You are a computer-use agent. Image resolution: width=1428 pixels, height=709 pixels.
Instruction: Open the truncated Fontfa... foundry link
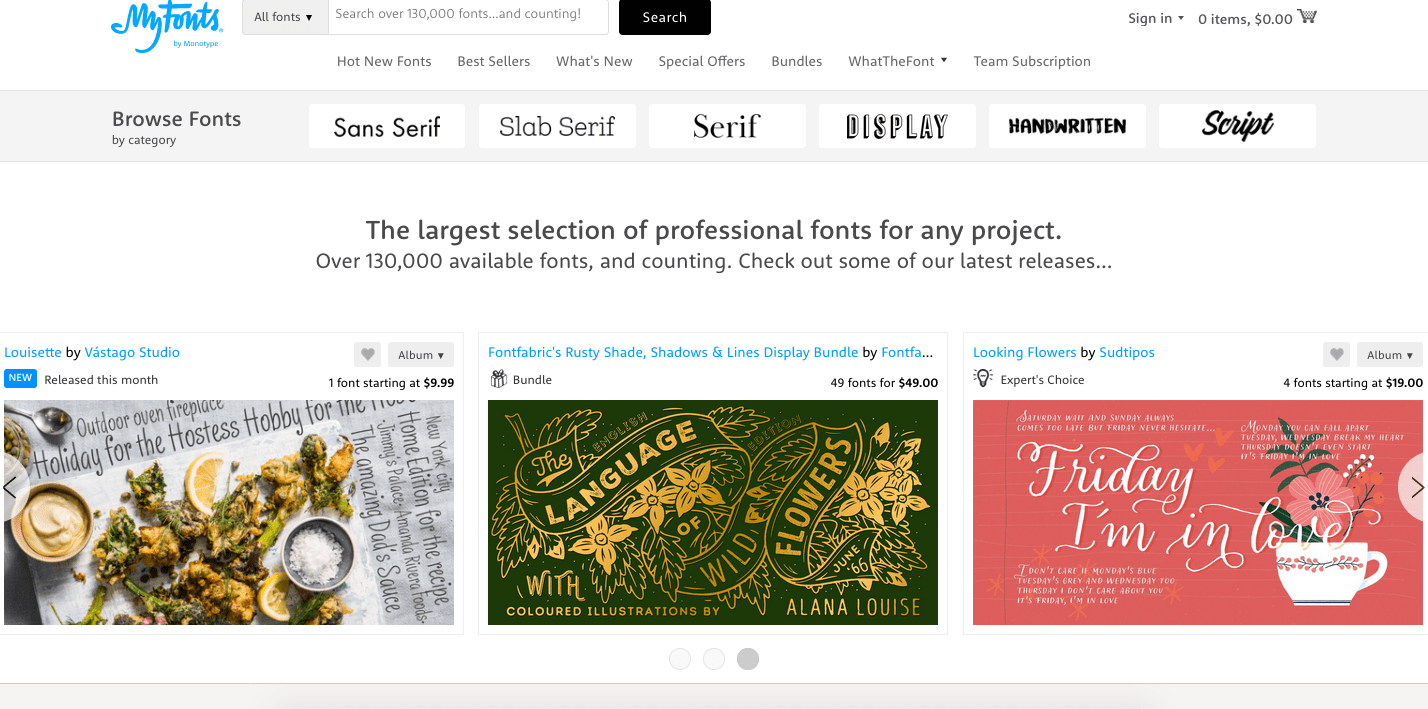[x=908, y=352]
